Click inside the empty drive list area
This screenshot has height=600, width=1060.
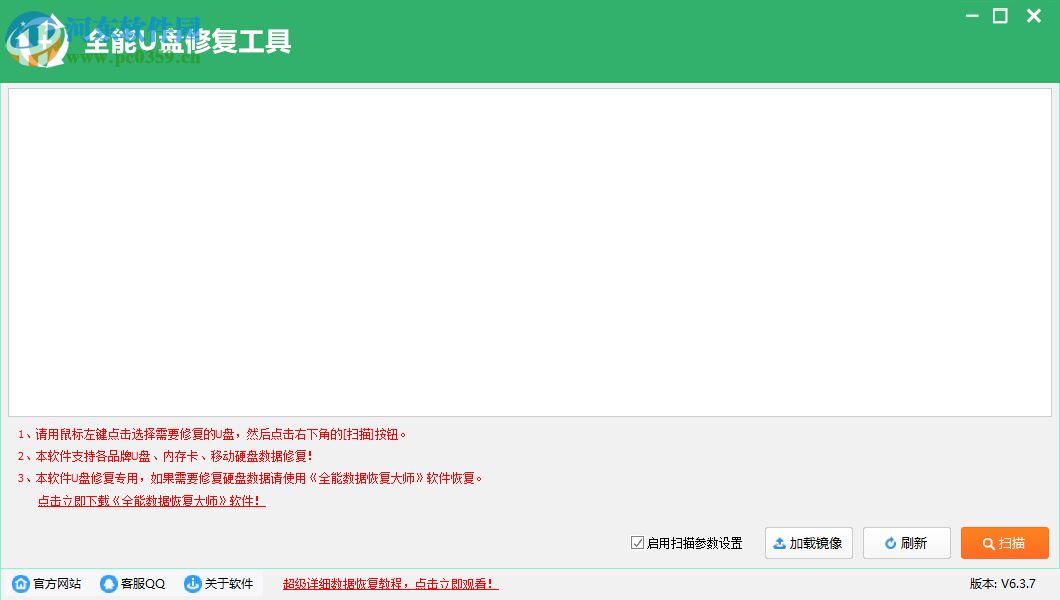tap(530, 250)
